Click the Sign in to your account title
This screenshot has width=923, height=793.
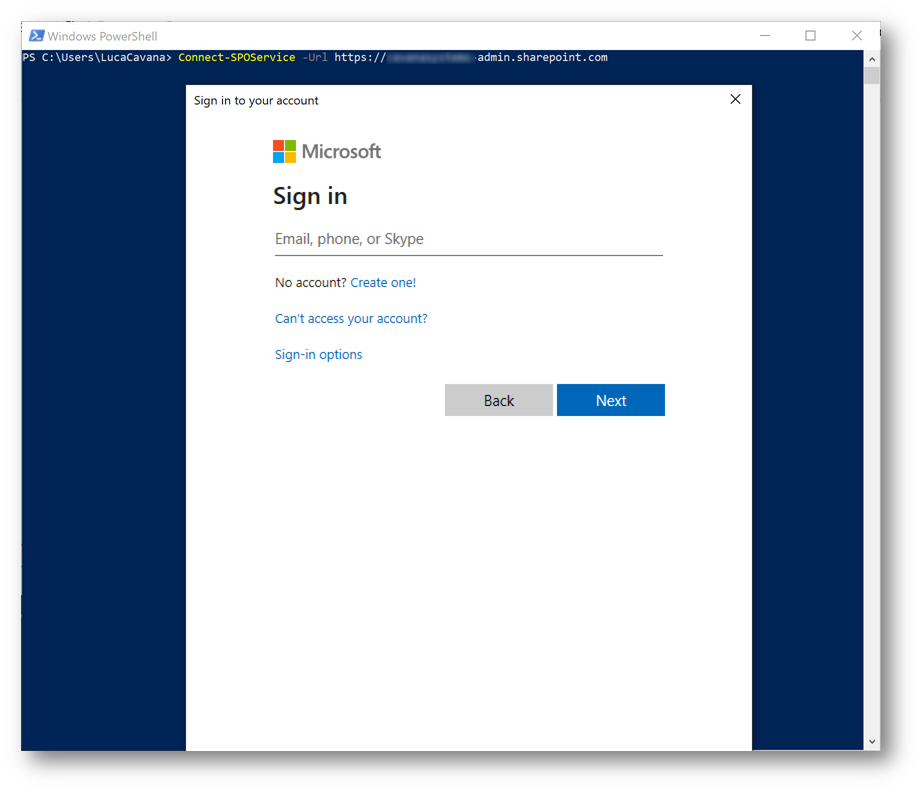(x=256, y=101)
